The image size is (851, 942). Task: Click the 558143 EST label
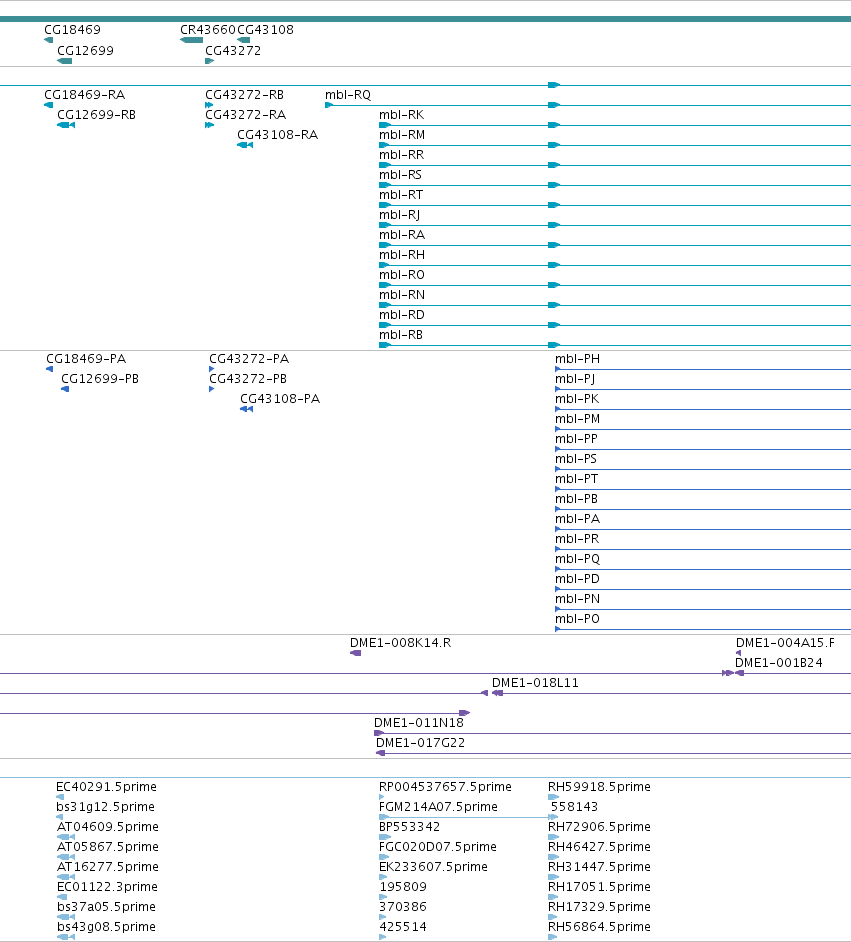click(574, 806)
